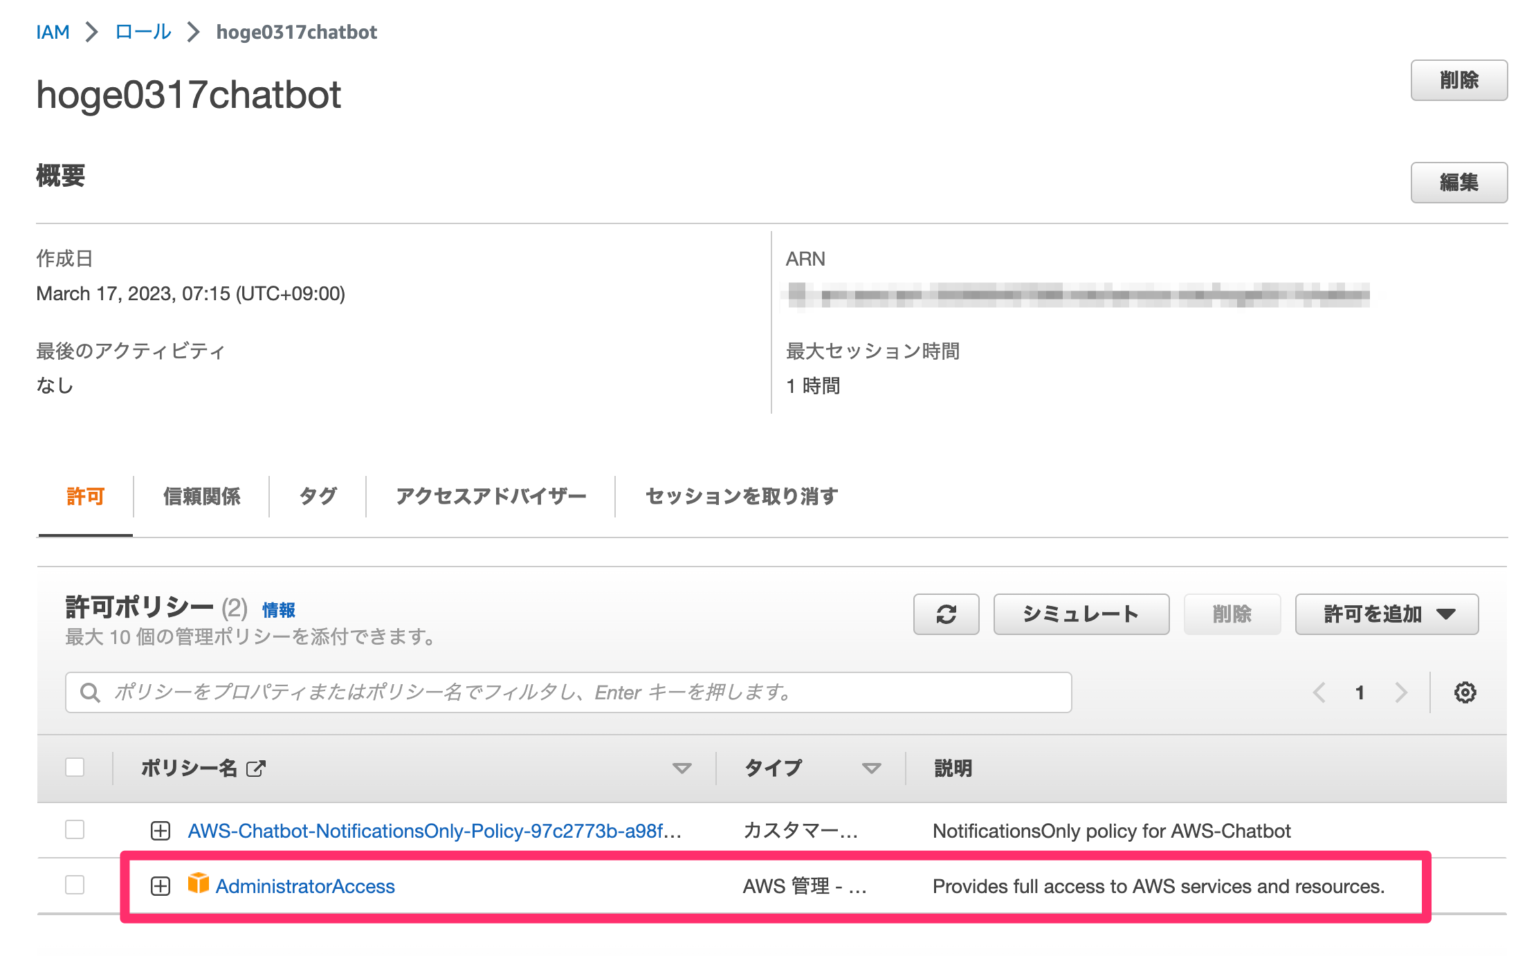The height and width of the screenshot is (956, 1536).
Task: Switch to the アクセスアドバイザー tab
Action: tap(490, 497)
